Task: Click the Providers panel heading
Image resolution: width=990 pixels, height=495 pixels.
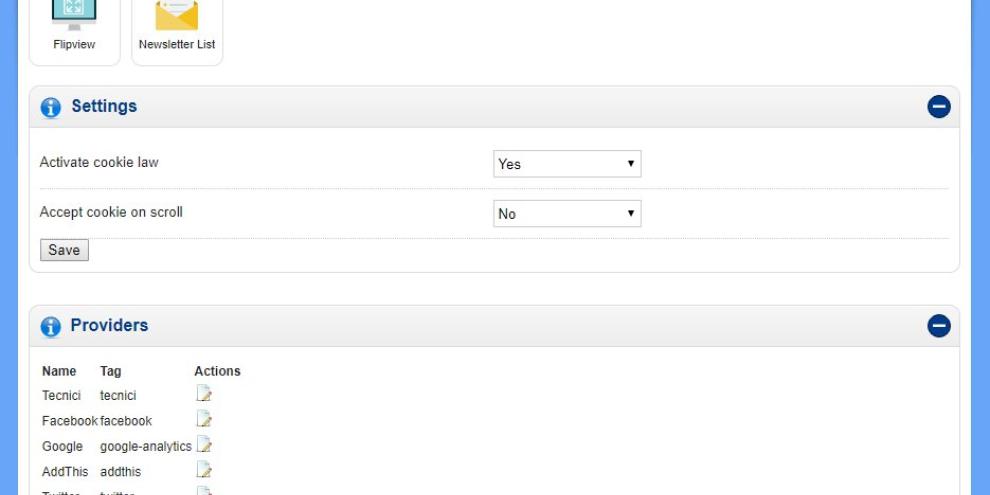Action: pyautogui.click(x=109, y=325)
